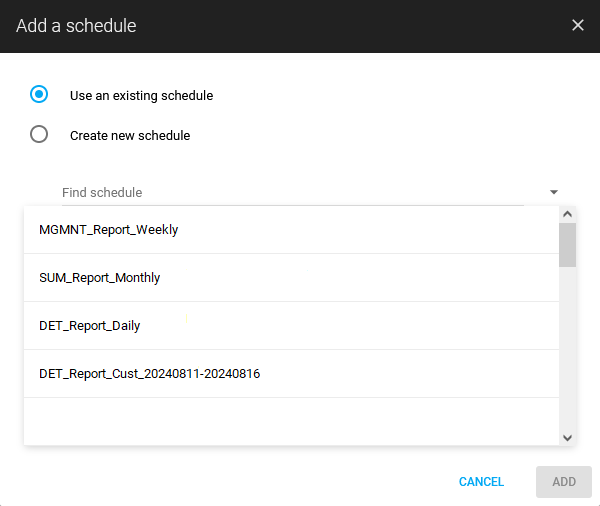Click the empty dark header bar area
The width and height of the screenshot is (600, 506).
(350, 26)
